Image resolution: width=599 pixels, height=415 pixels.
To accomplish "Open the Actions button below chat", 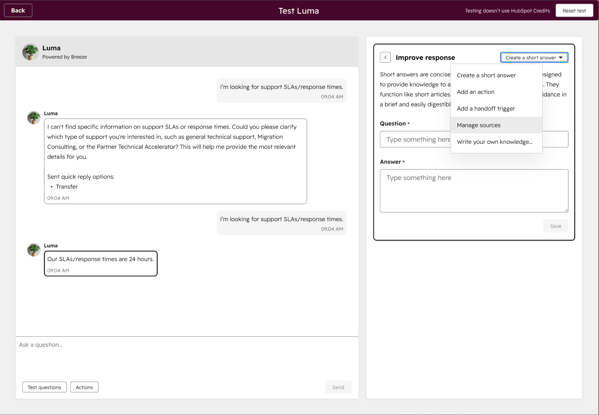I will [84, 387].
